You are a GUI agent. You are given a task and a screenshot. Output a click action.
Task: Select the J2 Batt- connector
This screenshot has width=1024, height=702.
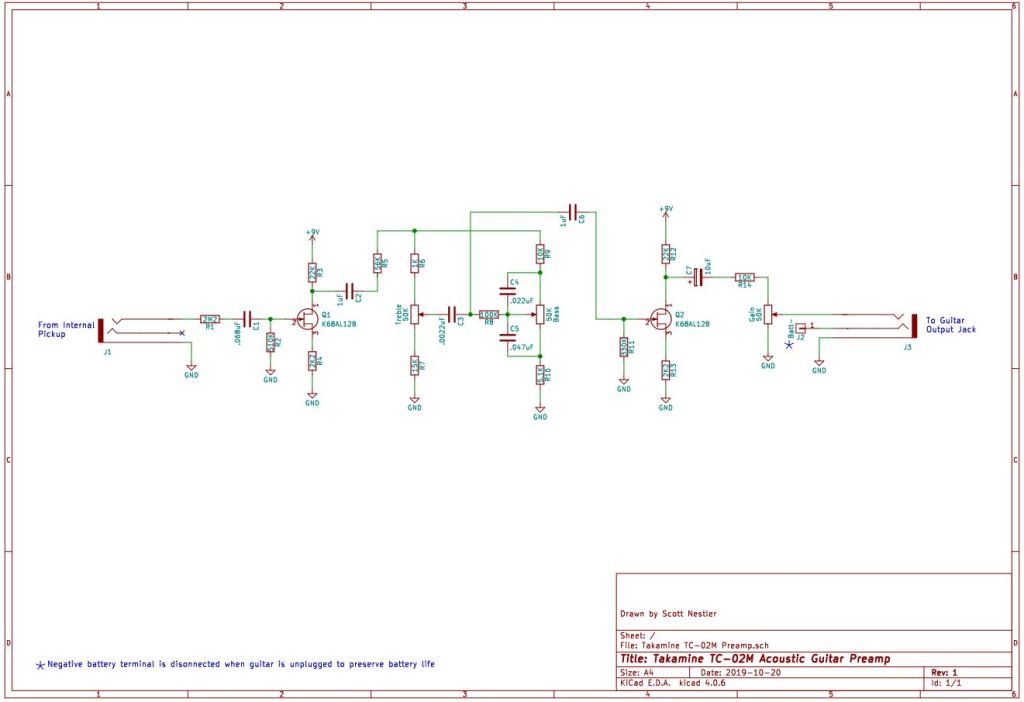coord(801,327)
